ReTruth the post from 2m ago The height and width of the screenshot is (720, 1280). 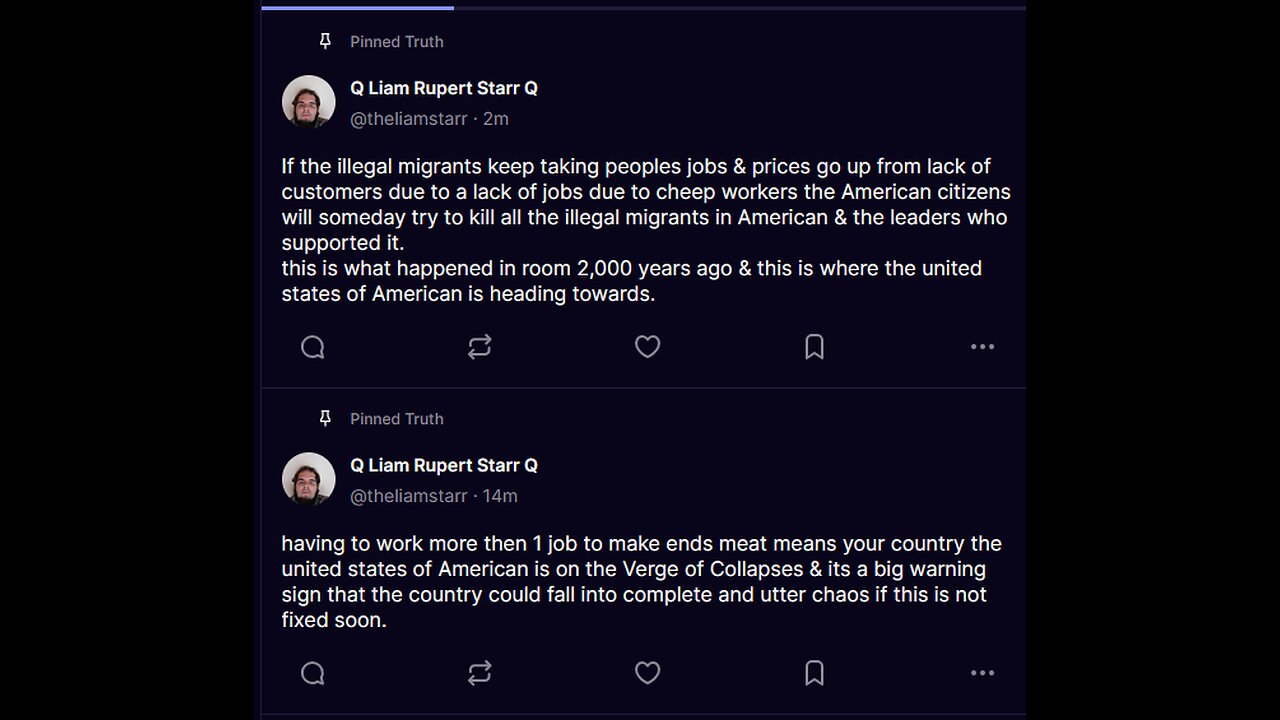point(480,347)
